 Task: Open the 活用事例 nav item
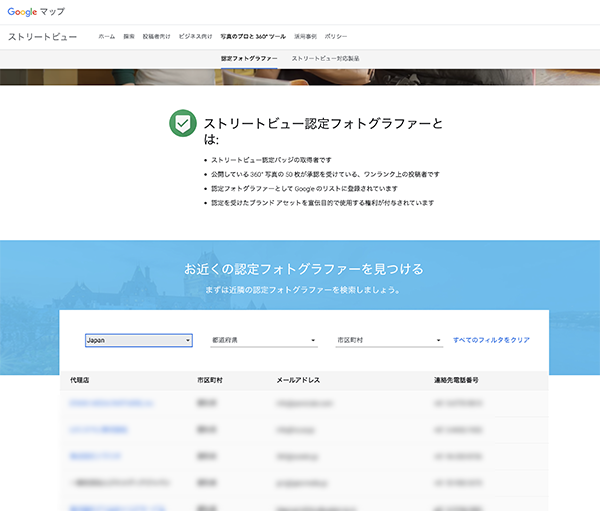305,36
